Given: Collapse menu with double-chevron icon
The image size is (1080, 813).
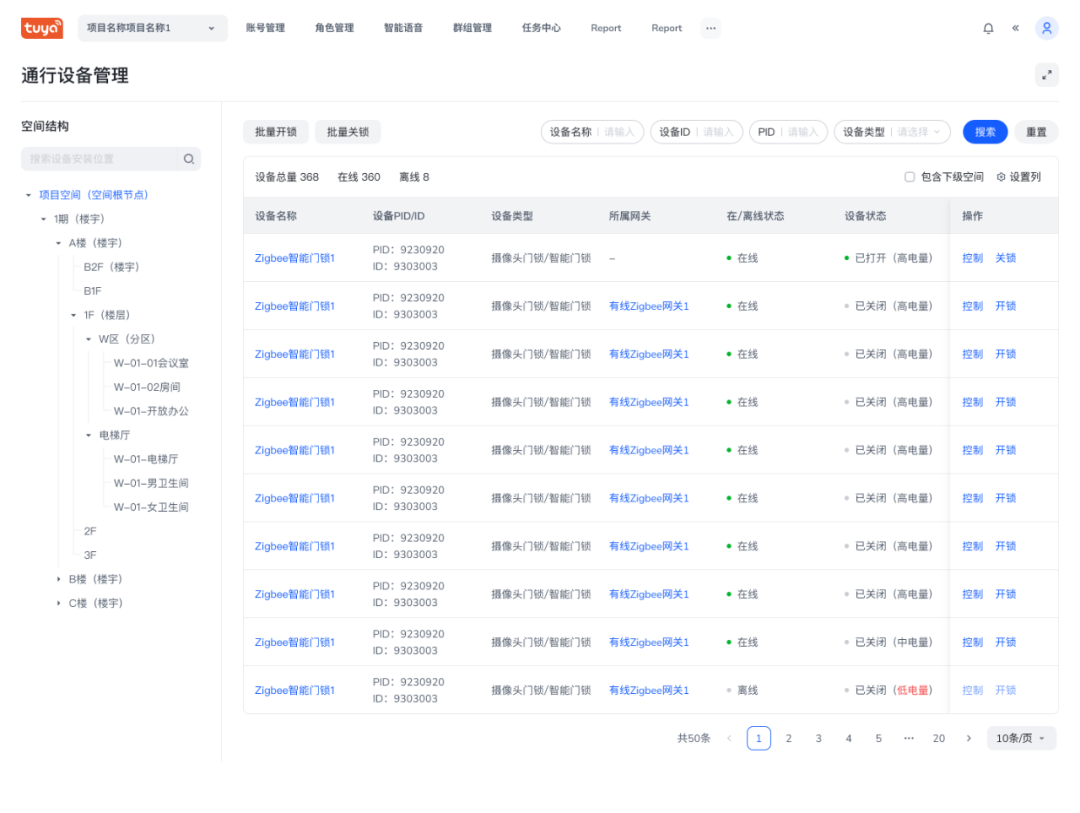Looking at the screenshot, I should point(1015,28).
